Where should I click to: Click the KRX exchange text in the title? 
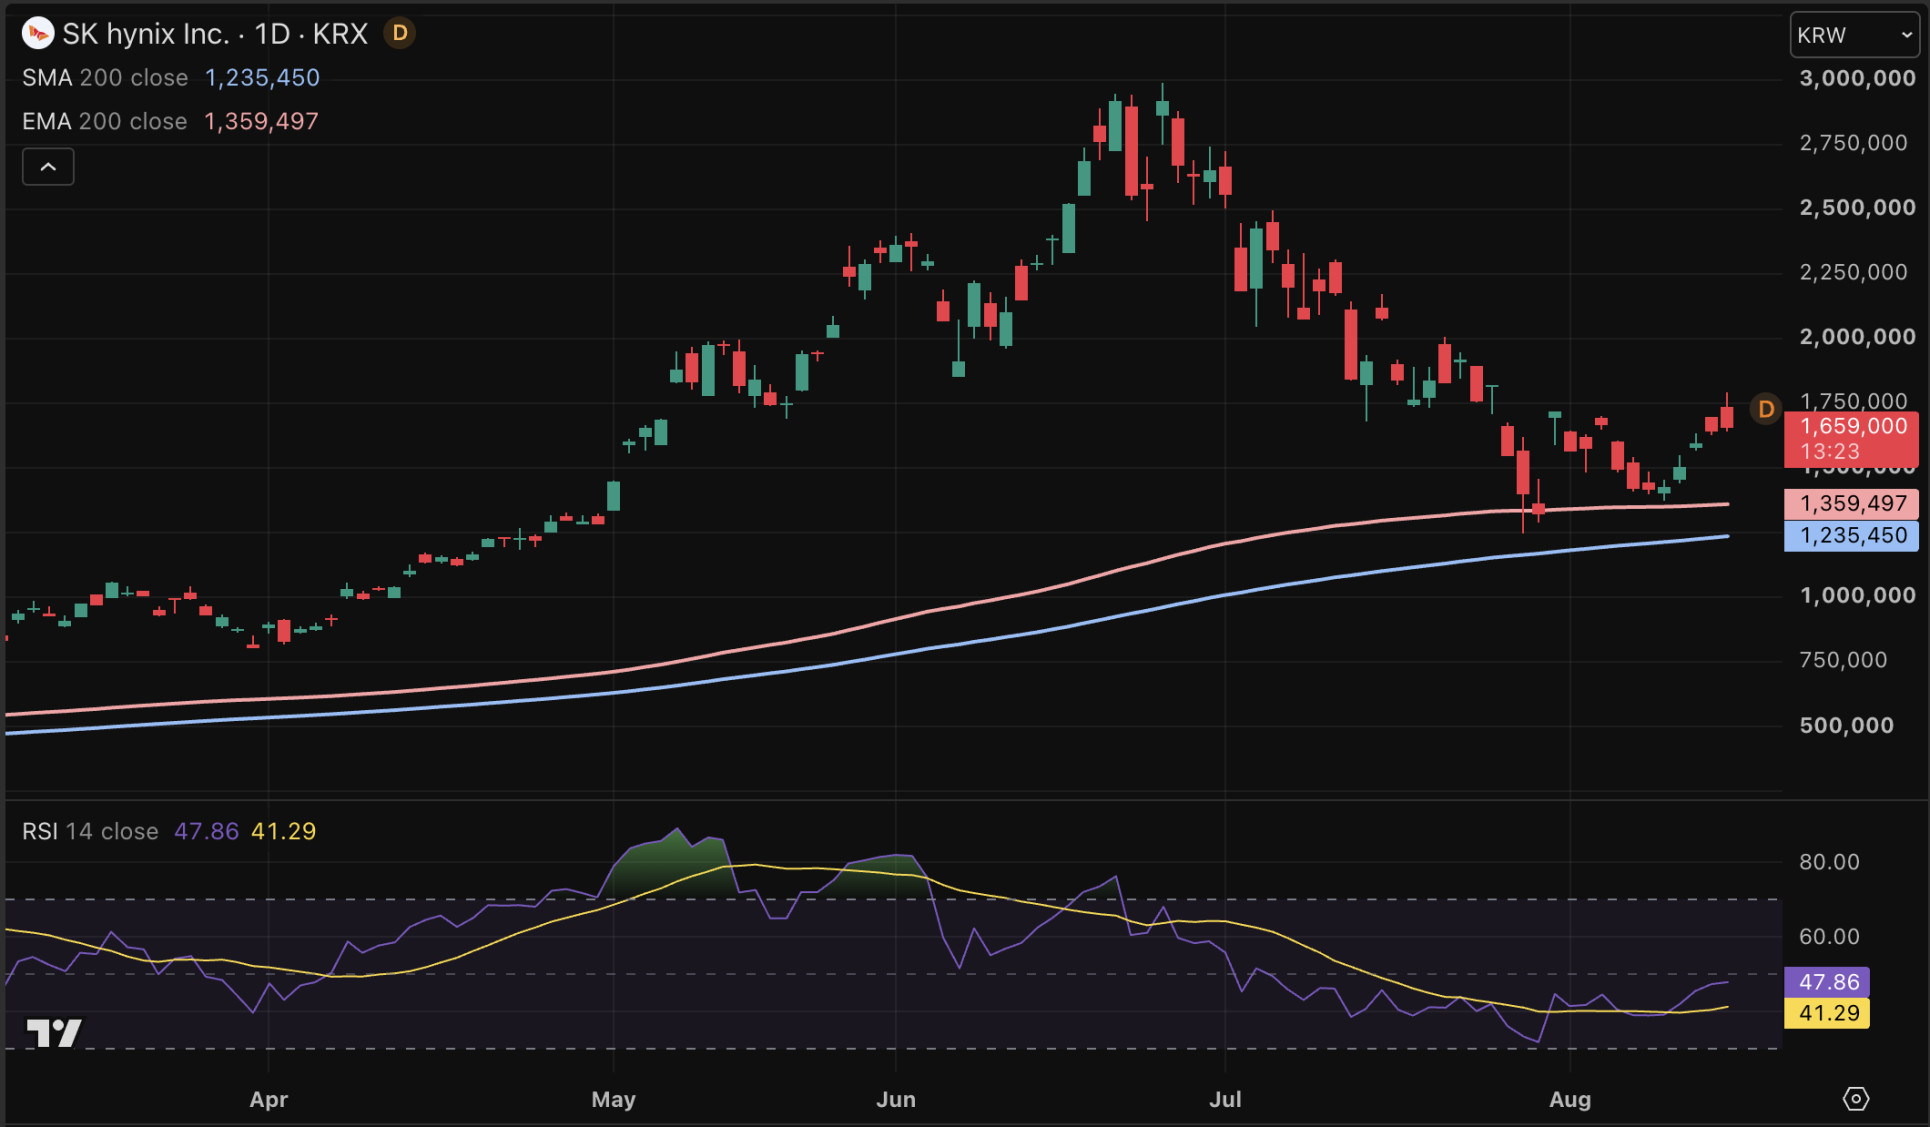point(340,34)
